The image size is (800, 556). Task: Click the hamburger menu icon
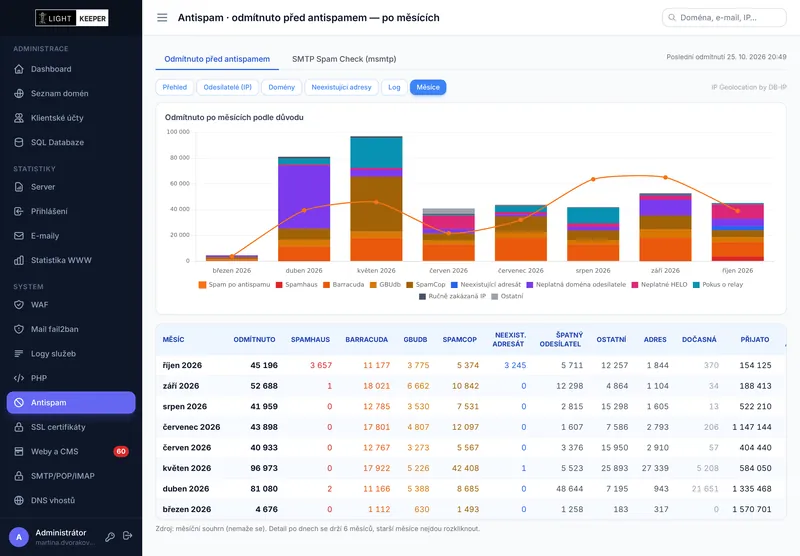pyautogui.click(x=162, y=18)
